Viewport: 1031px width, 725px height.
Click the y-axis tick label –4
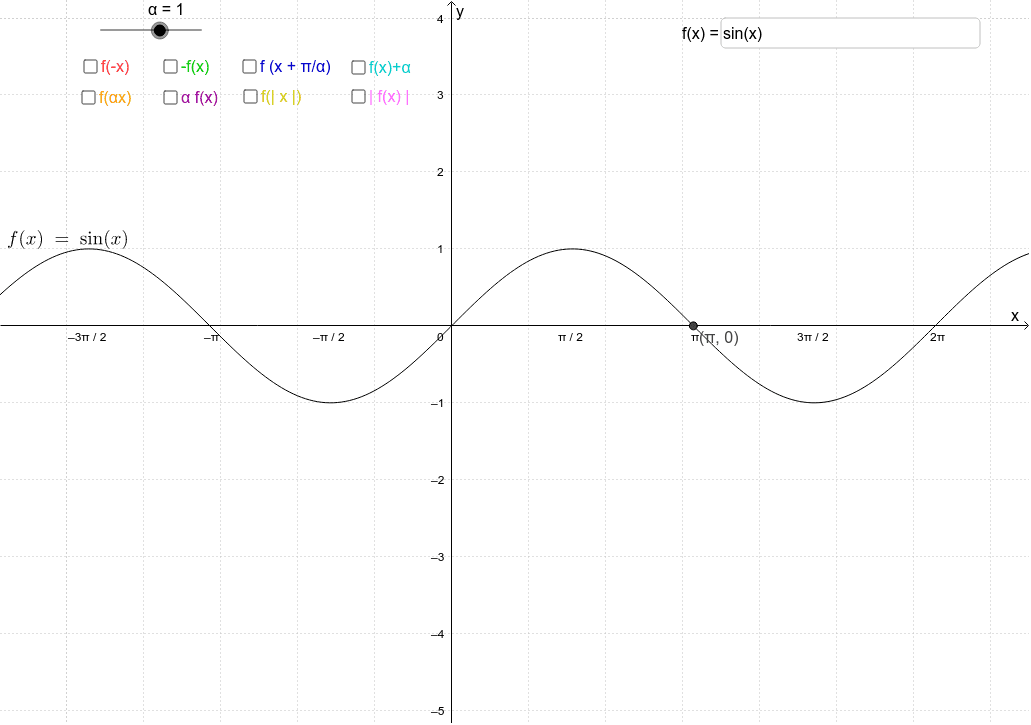click(x=437, y=634)
